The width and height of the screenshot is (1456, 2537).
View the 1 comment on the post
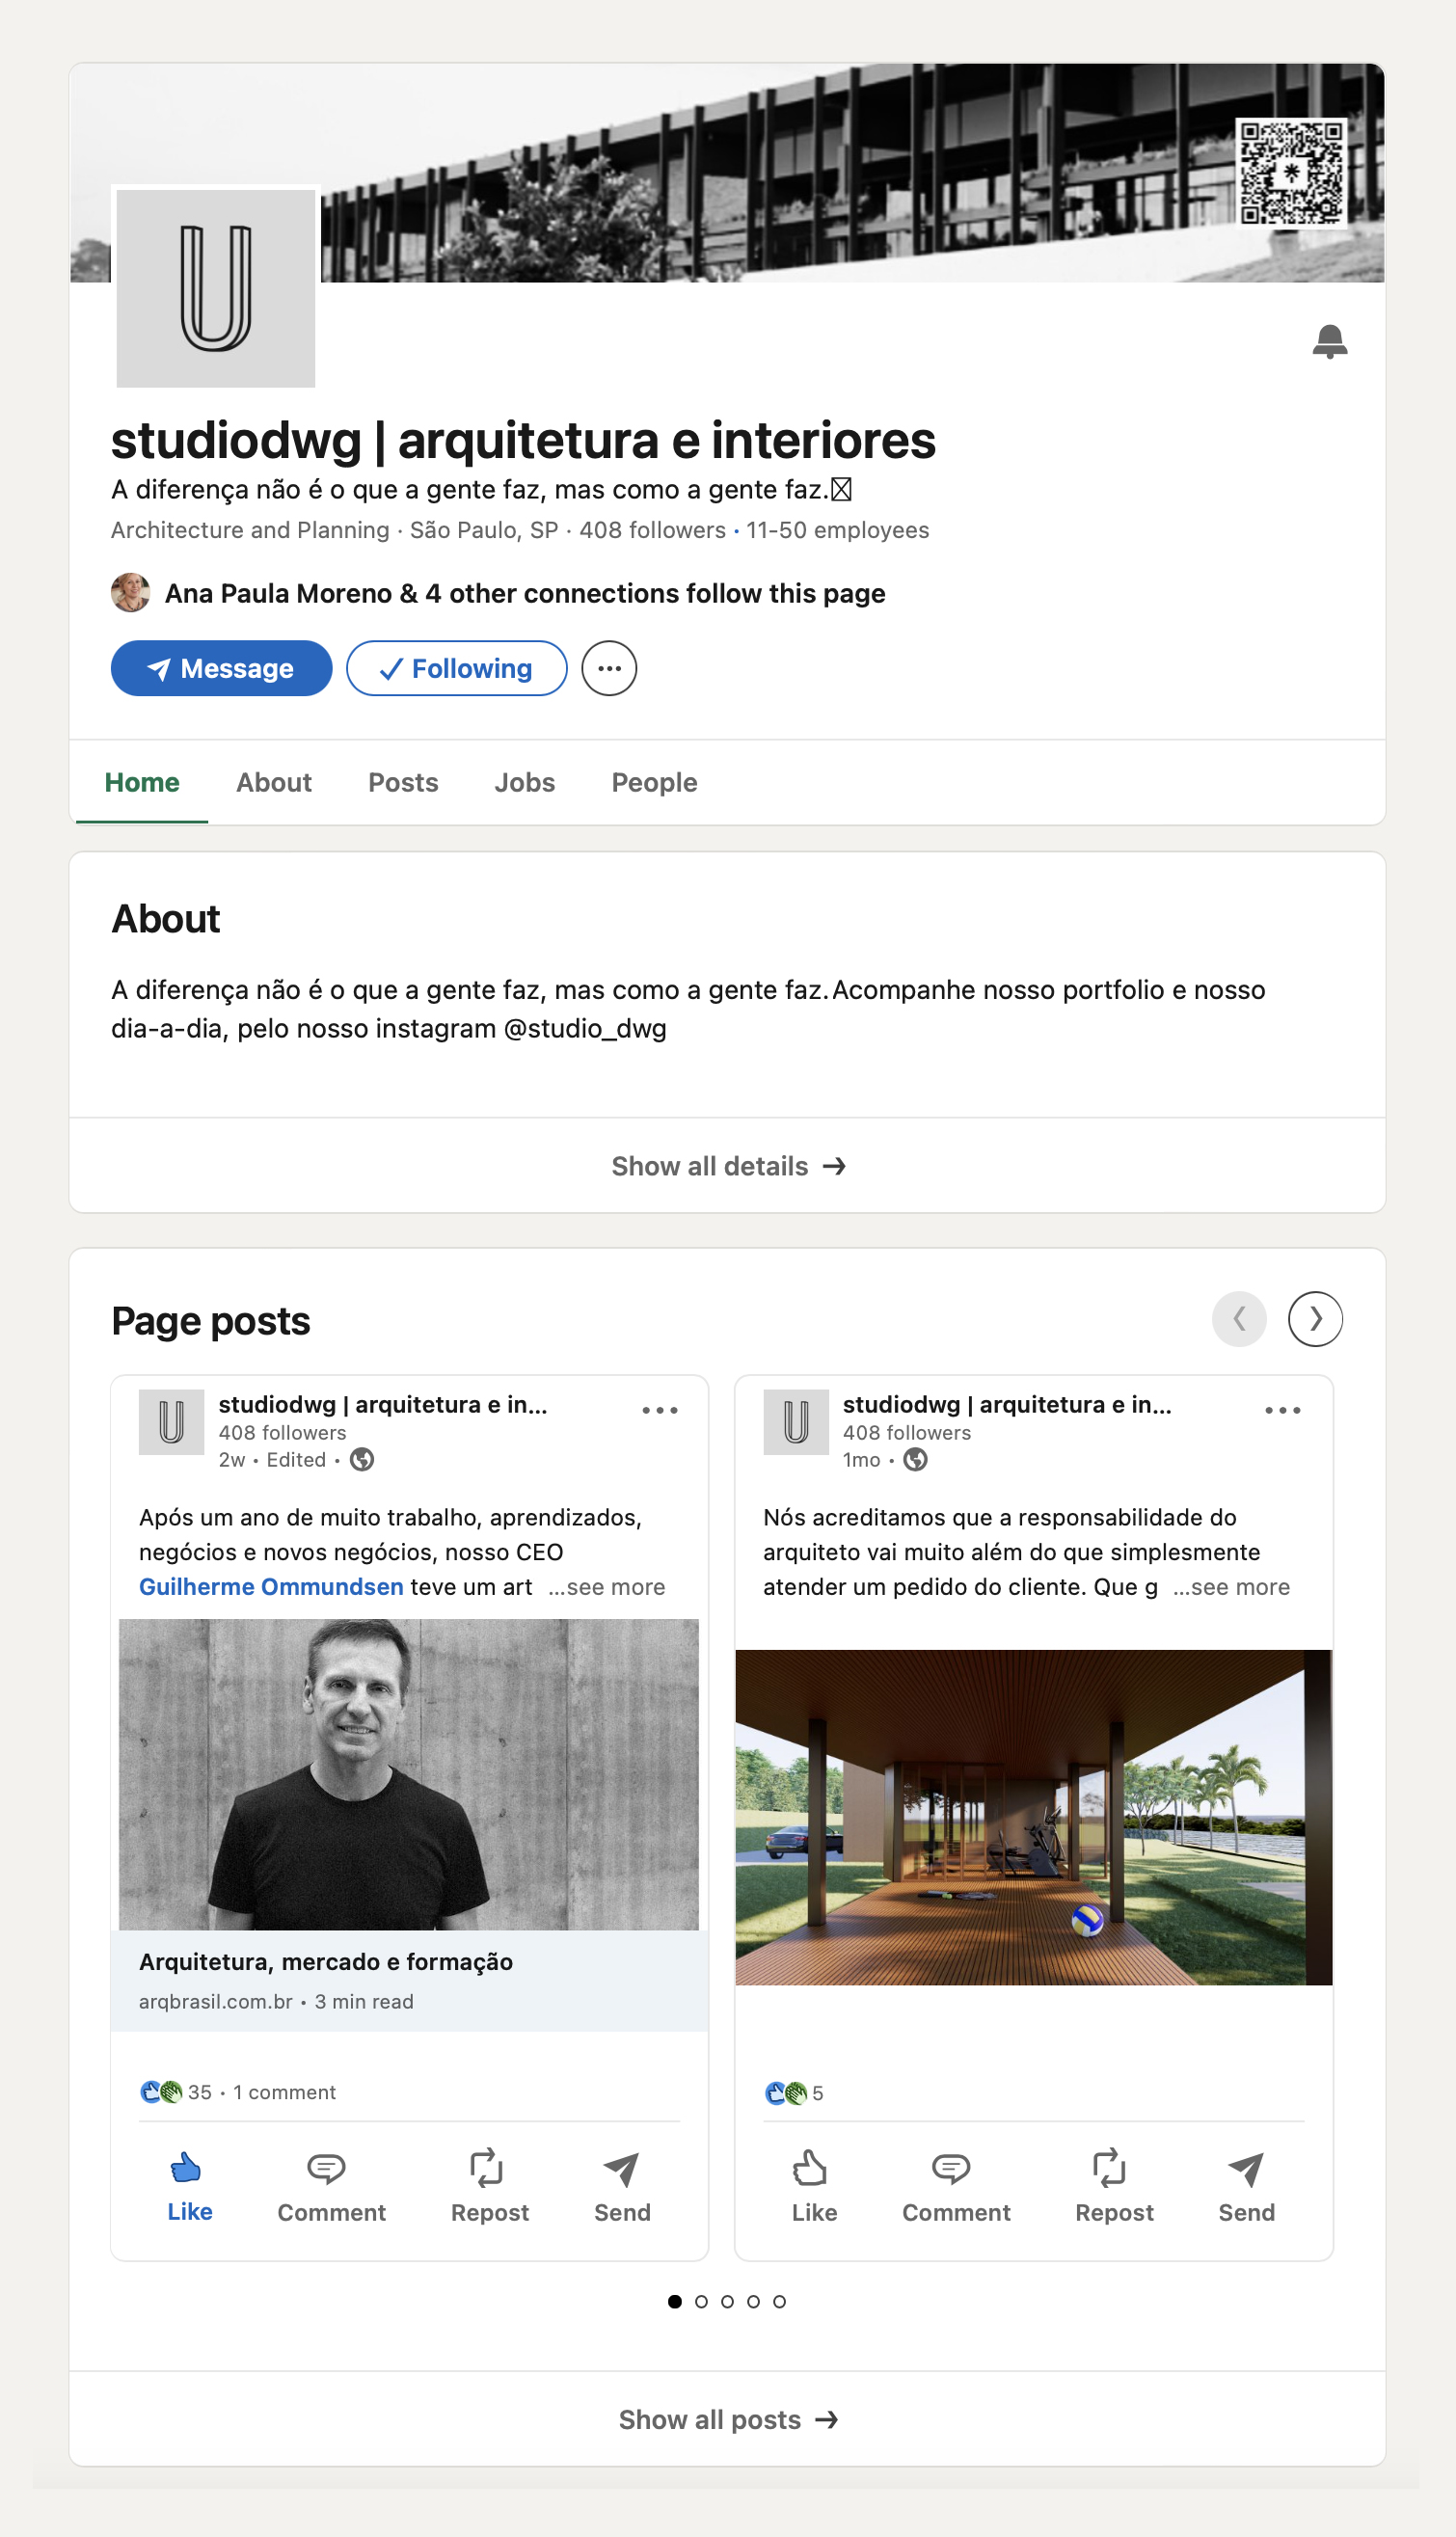(284, 2092)
